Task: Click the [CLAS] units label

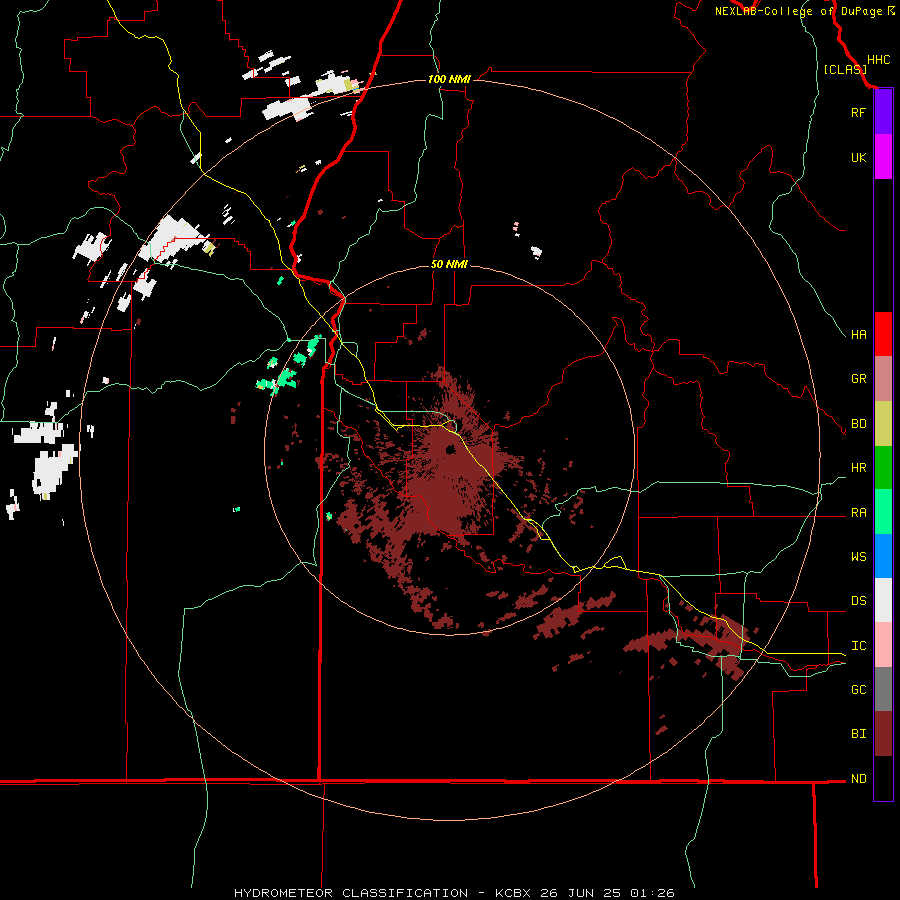Action: (845, 70)
